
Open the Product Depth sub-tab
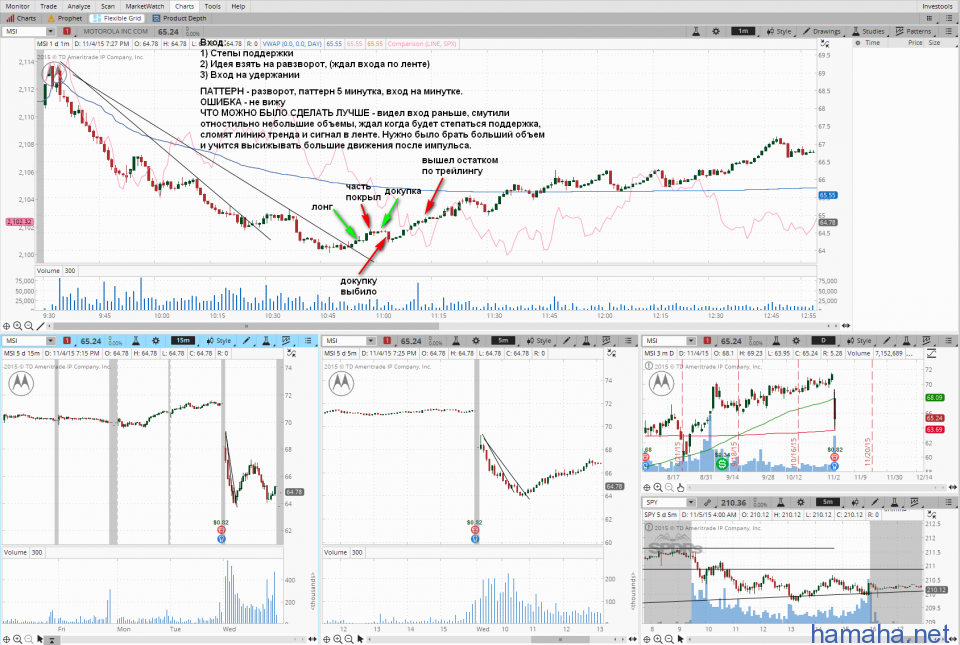(x=179, y=18)
